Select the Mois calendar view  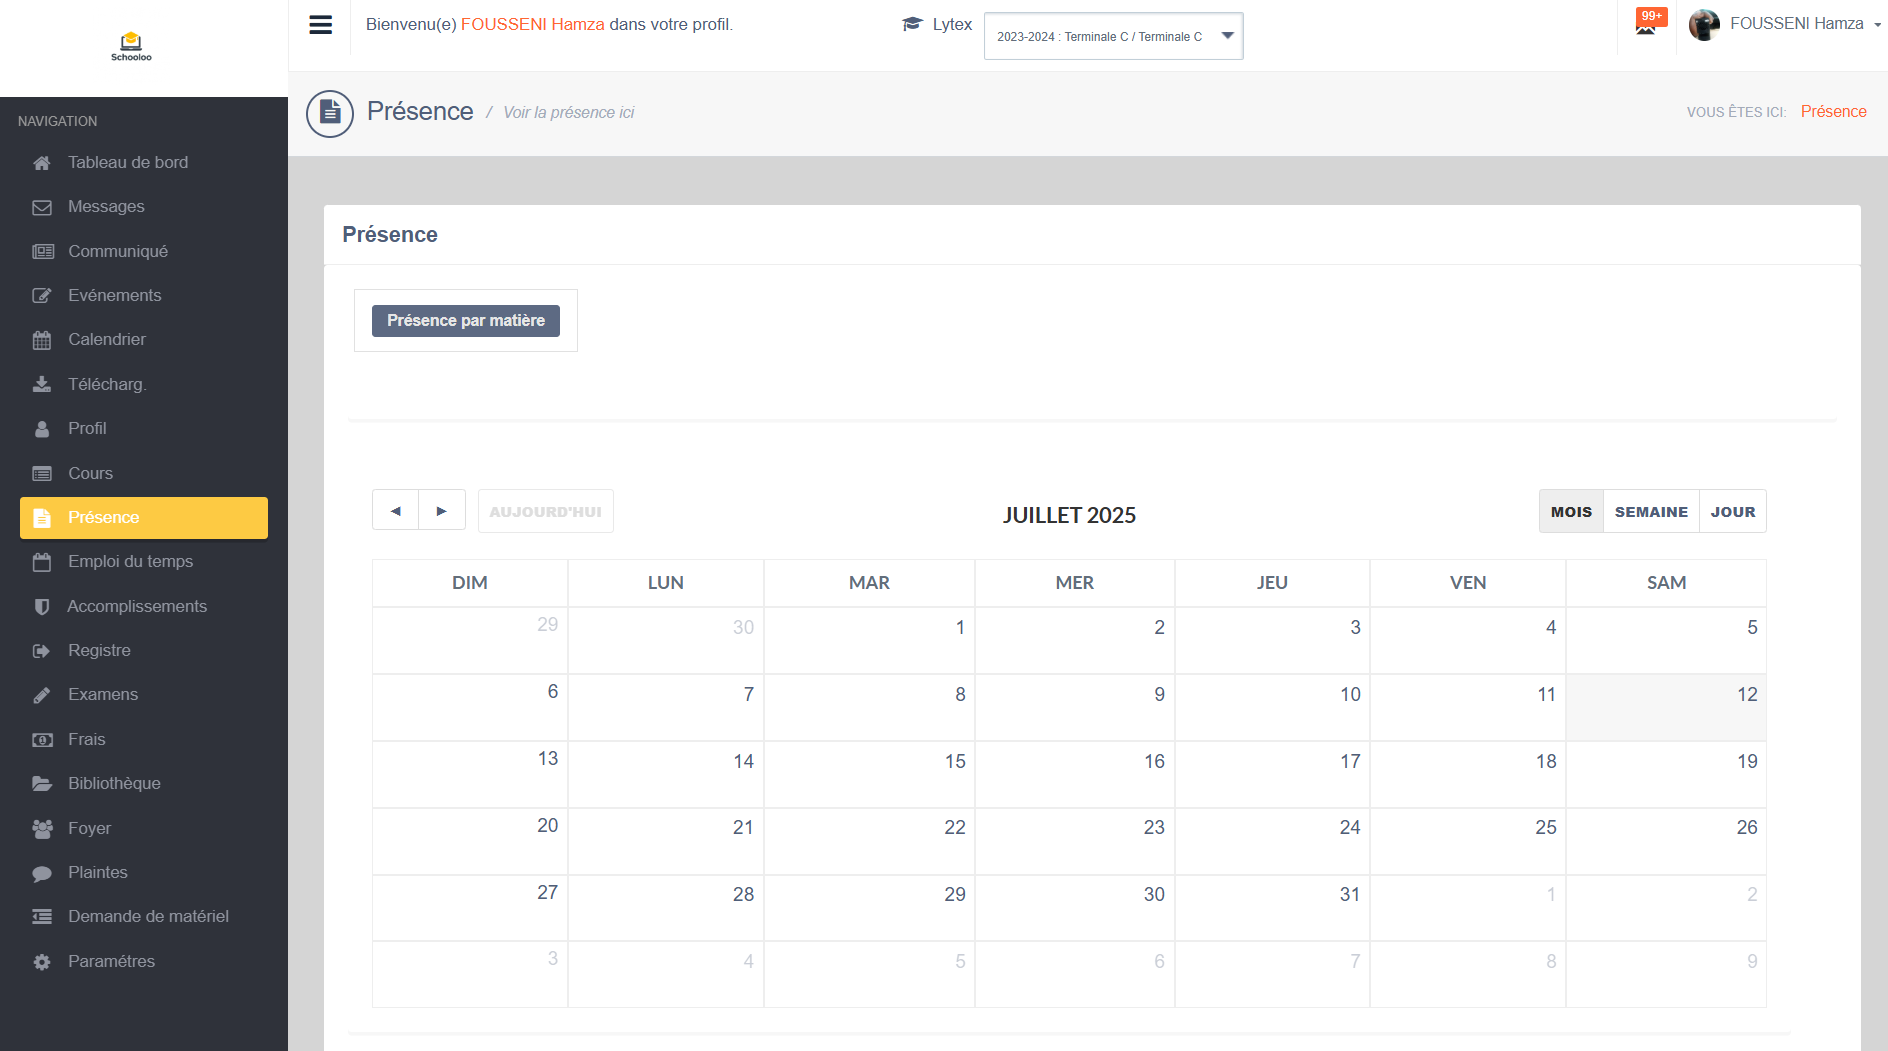tap(1570, 512)
